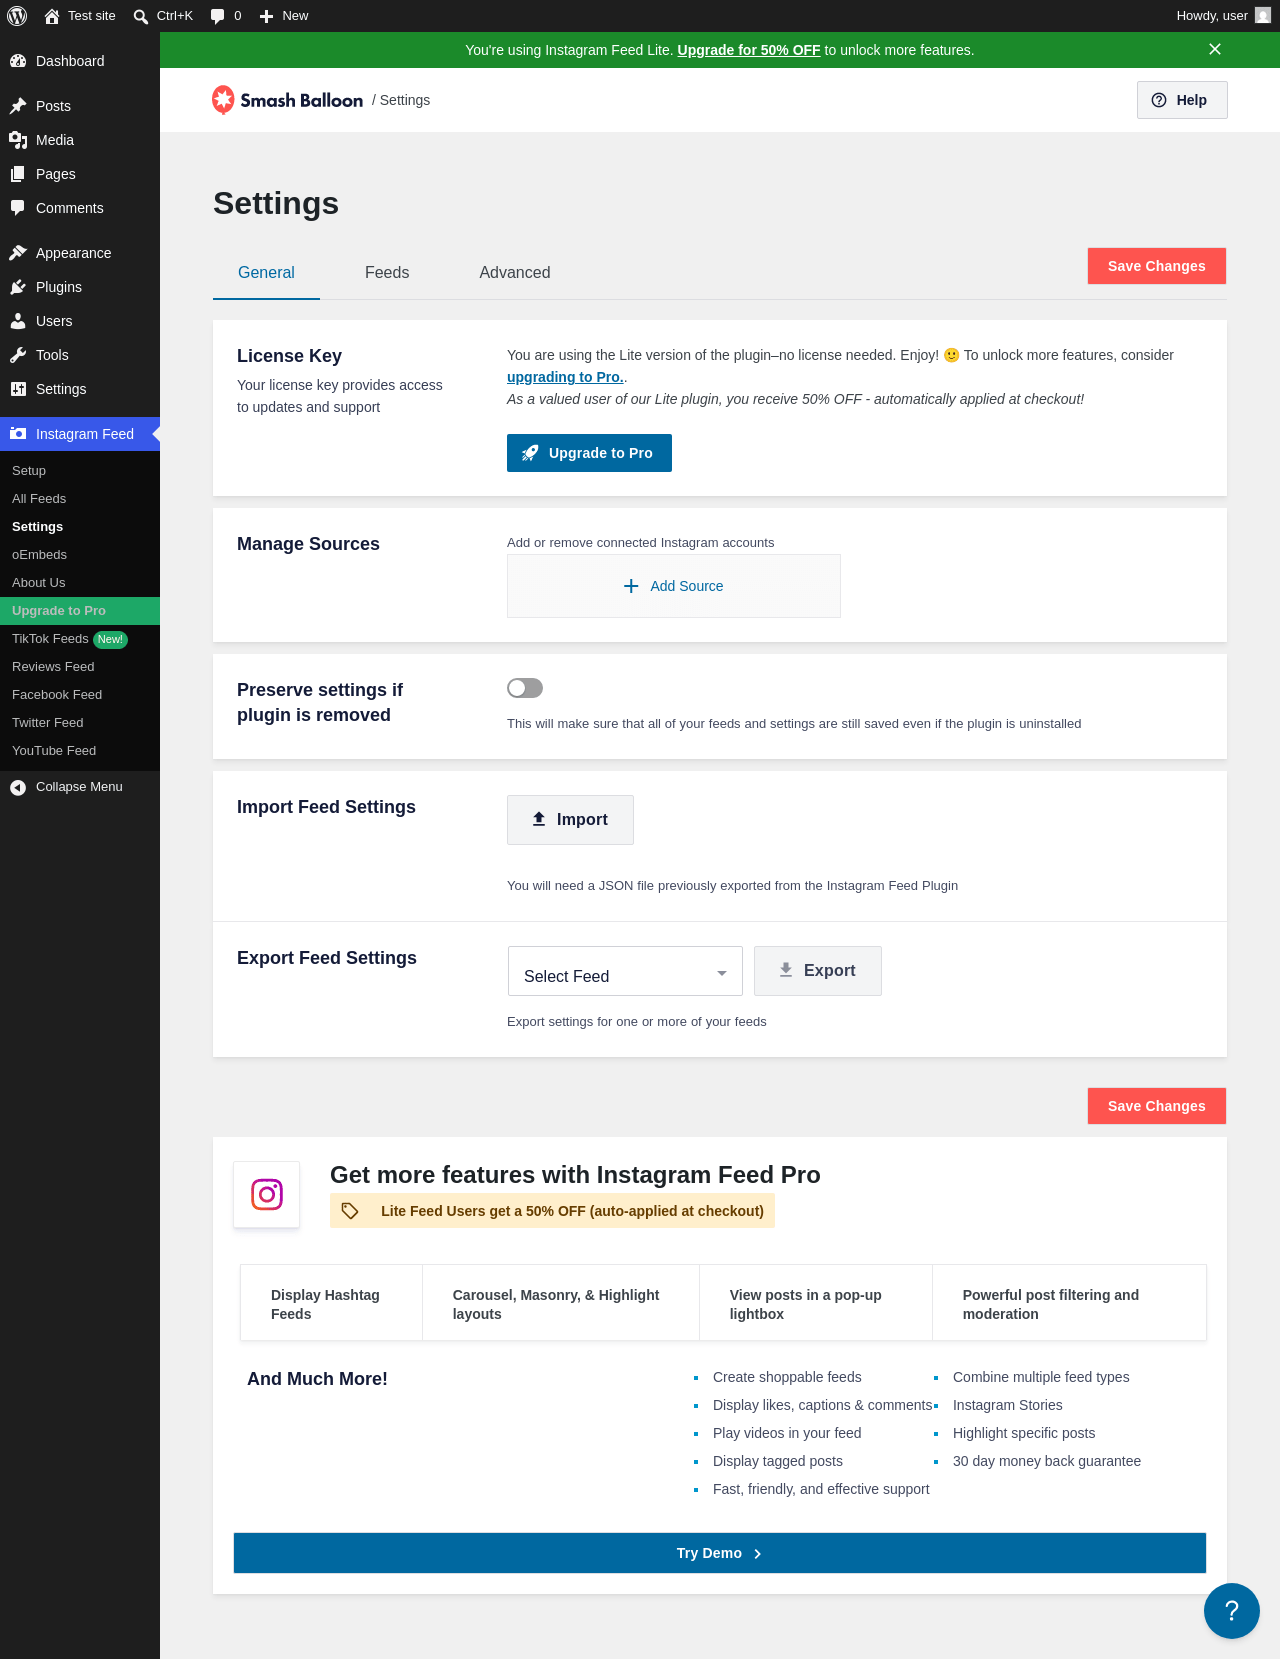Screen dimensions: 1280x1659
Task: Click the Instagram logo icon in Pro section
Action: pyautogui.click(x=267, y=1194)
